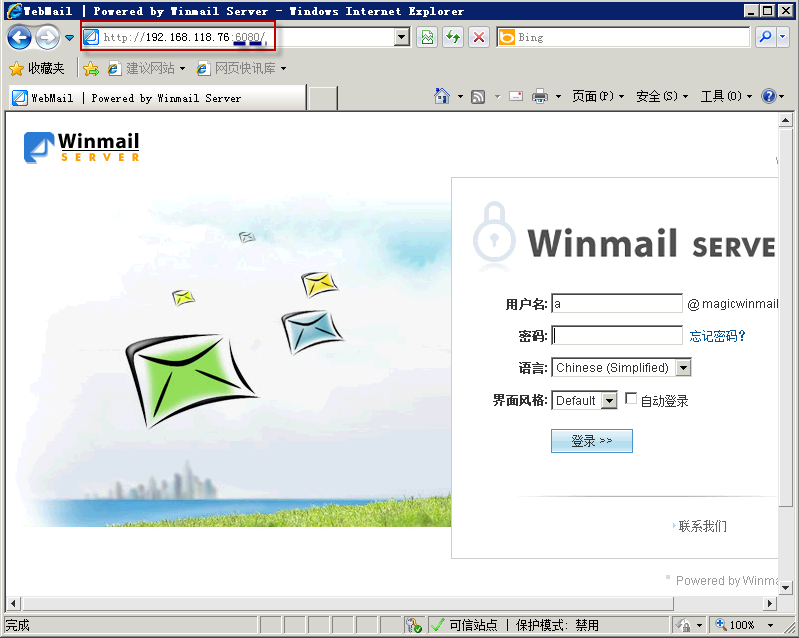
Task: Expand the address bar history dropdown
Action: click(x=402, y=37)
